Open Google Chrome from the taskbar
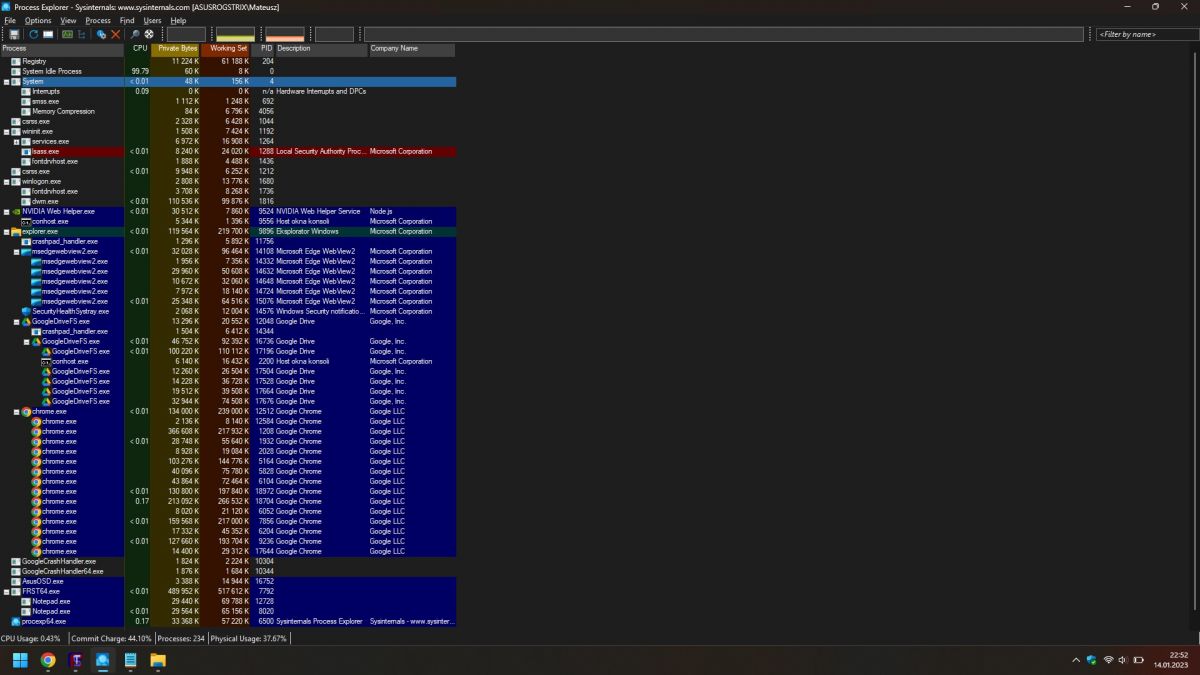Image resolution: width=1200 pixels, height=675 pixels. click(x=48, y=660)
